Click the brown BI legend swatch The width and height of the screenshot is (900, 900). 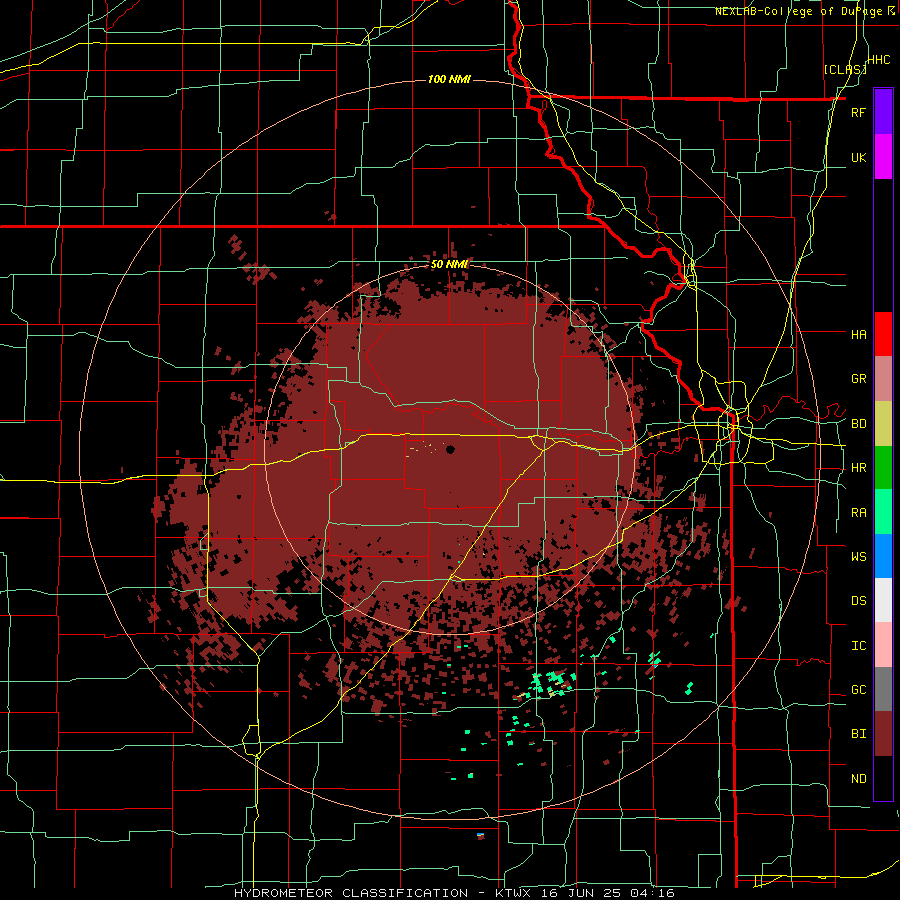tap(883, 734)
